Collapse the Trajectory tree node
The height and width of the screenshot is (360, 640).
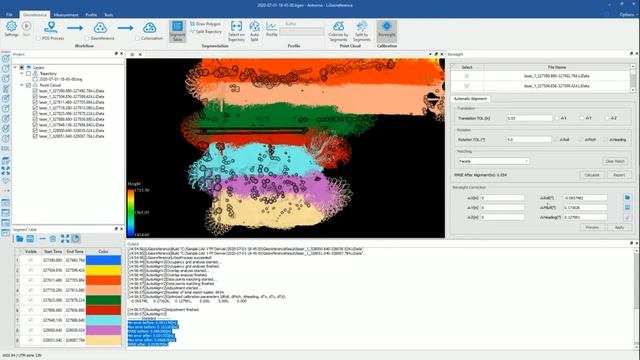22,73
